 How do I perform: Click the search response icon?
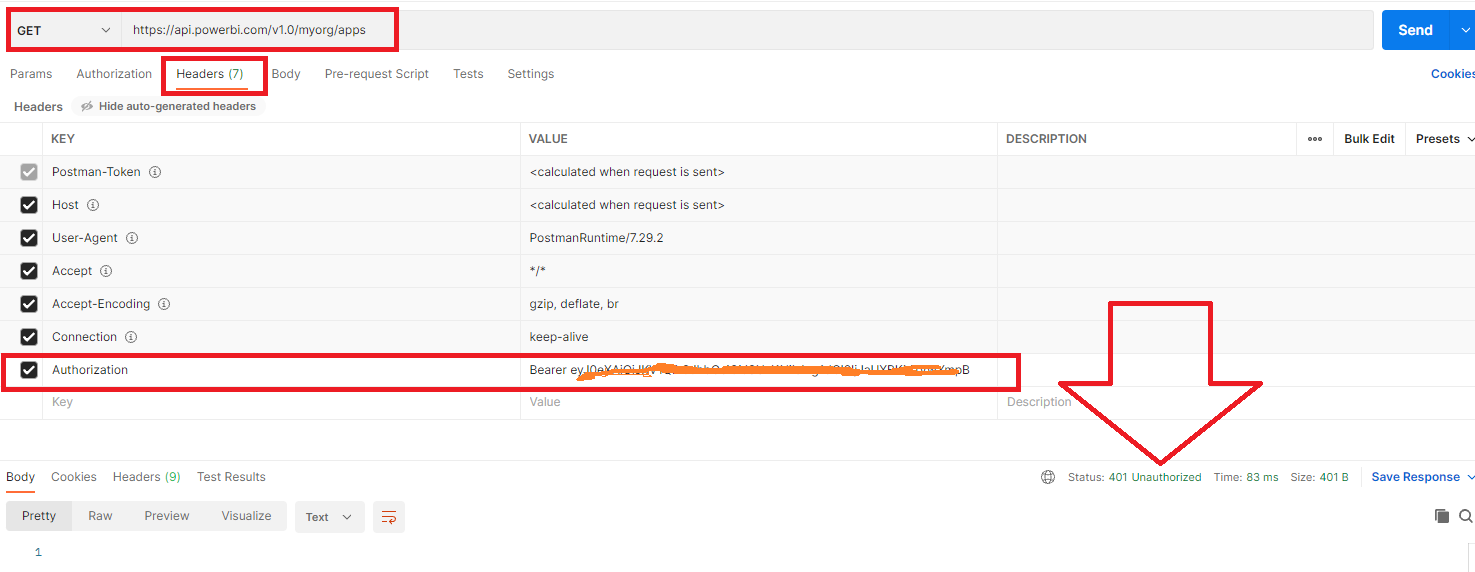point(1466,516)
